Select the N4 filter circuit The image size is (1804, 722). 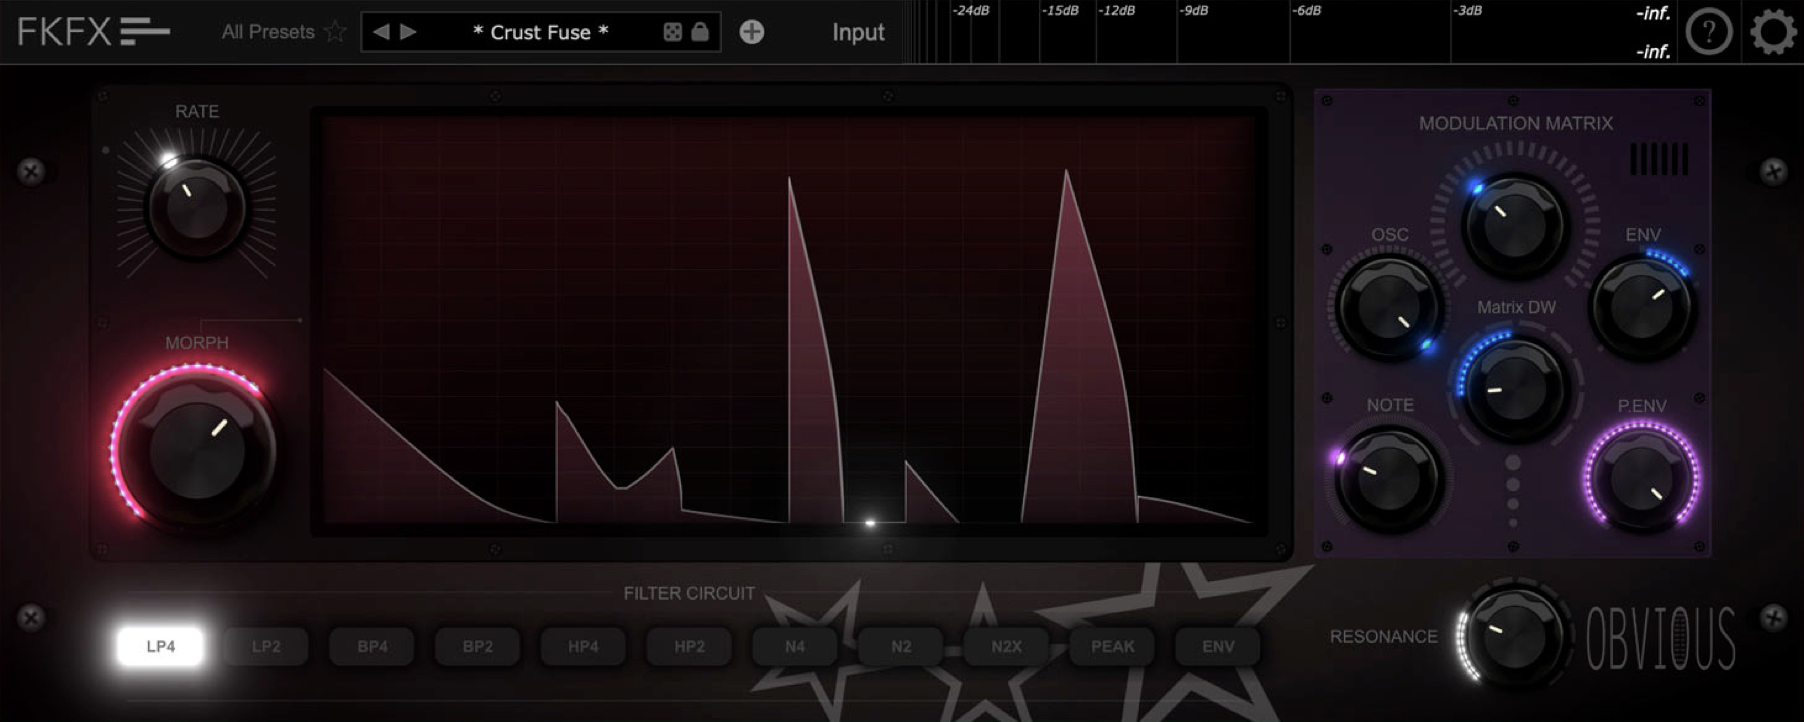point(795,646)
